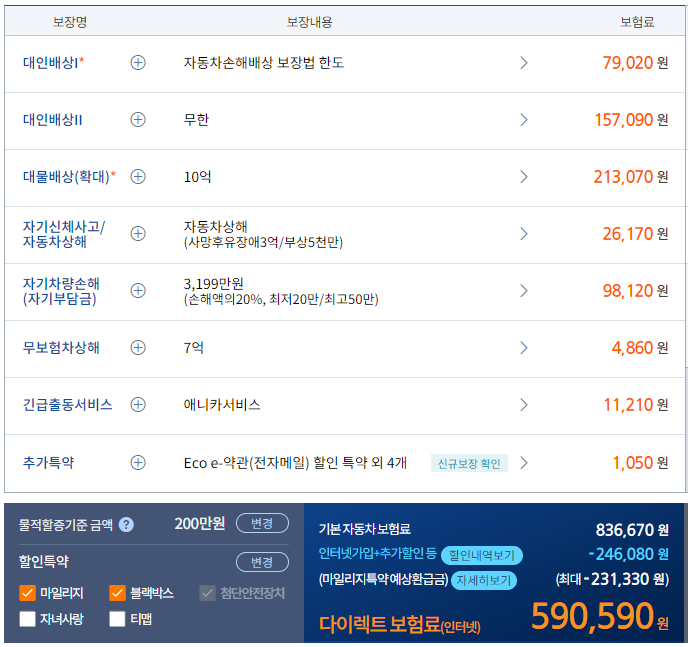Click the -246,080 원 discount amount

(x=629, y=554)
